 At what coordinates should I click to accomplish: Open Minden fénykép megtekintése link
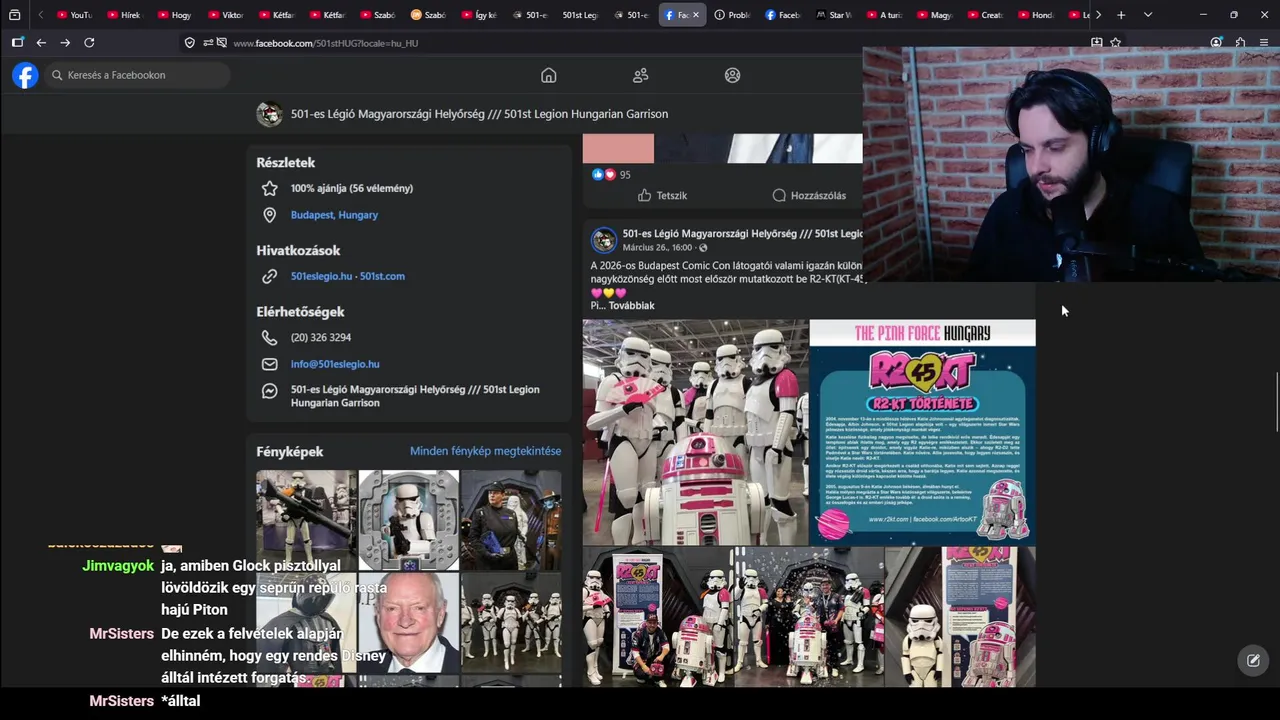[485, 451]
